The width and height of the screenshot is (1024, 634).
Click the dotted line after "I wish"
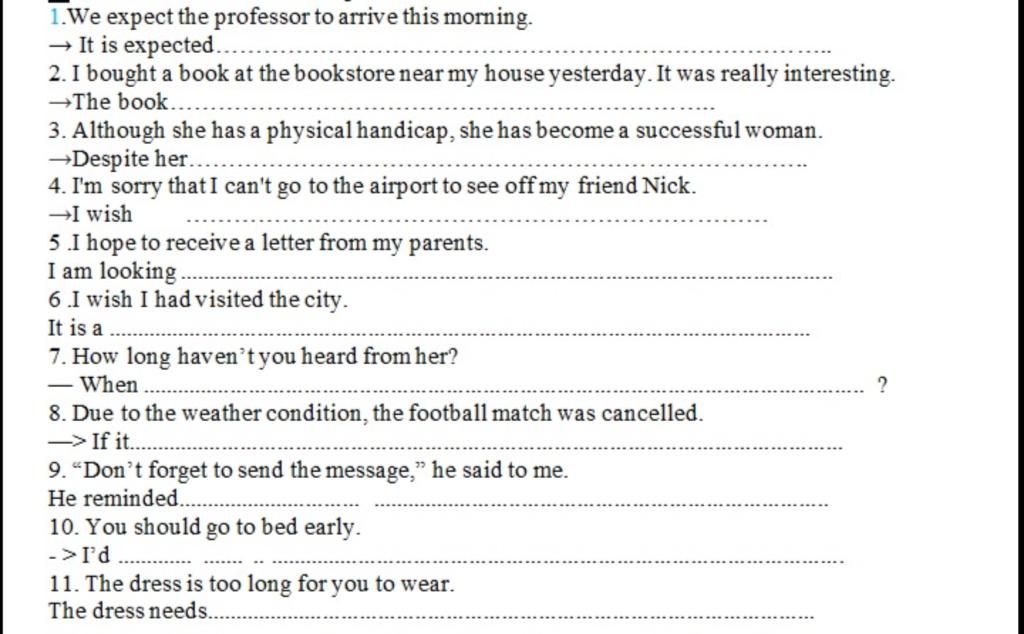(477, 217)
